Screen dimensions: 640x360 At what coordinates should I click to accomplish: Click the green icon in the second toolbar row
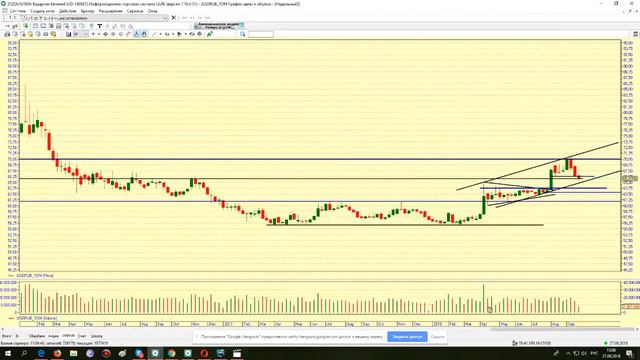pos(26,26)
